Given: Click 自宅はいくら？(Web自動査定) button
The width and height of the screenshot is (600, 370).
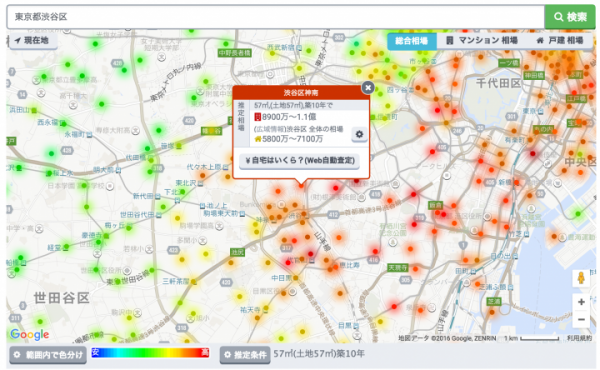Looking at the screenshot, I should pos(299,160).
